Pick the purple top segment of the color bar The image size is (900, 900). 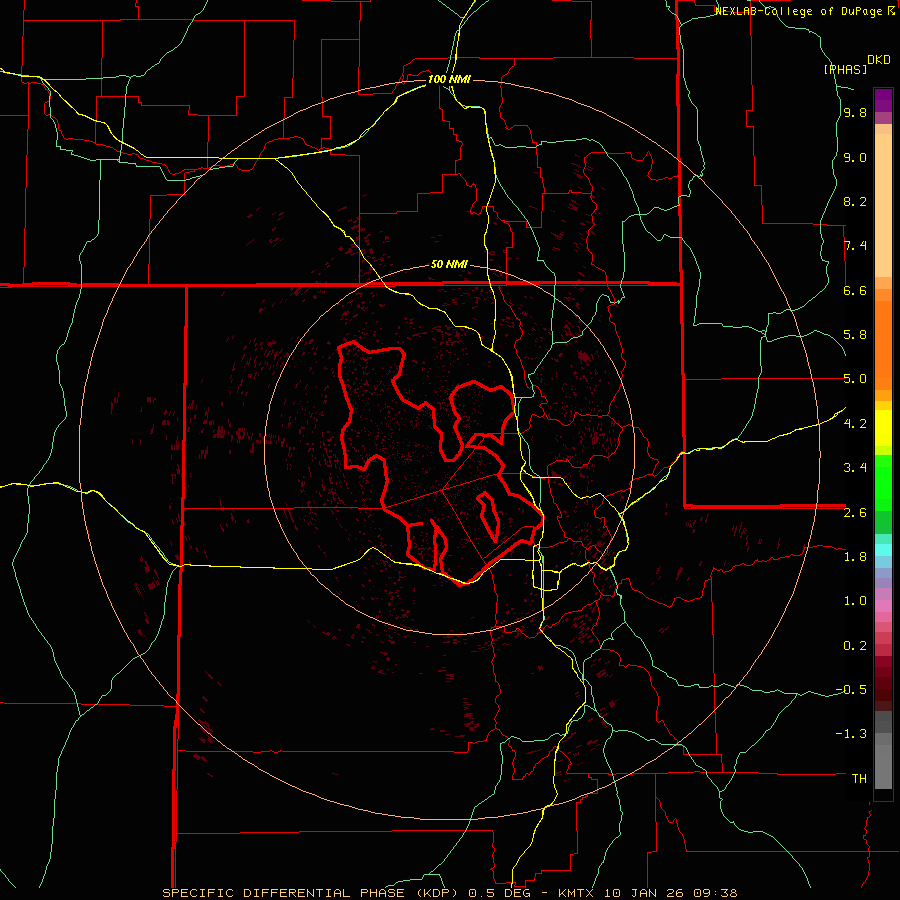(x=883, y=100)
